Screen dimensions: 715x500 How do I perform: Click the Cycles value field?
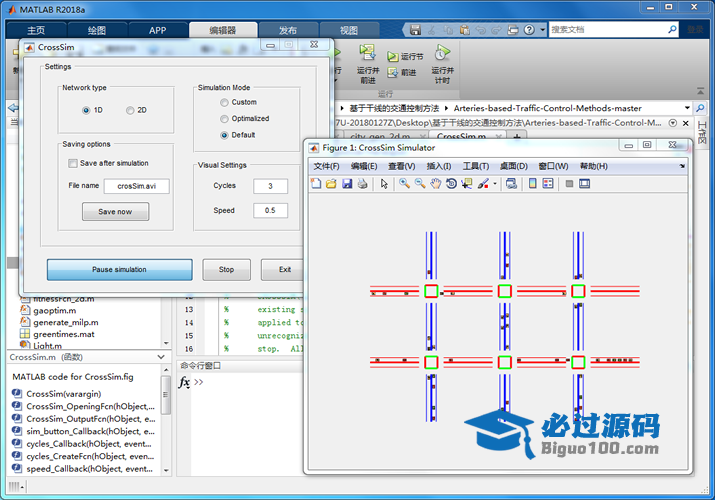270,186
